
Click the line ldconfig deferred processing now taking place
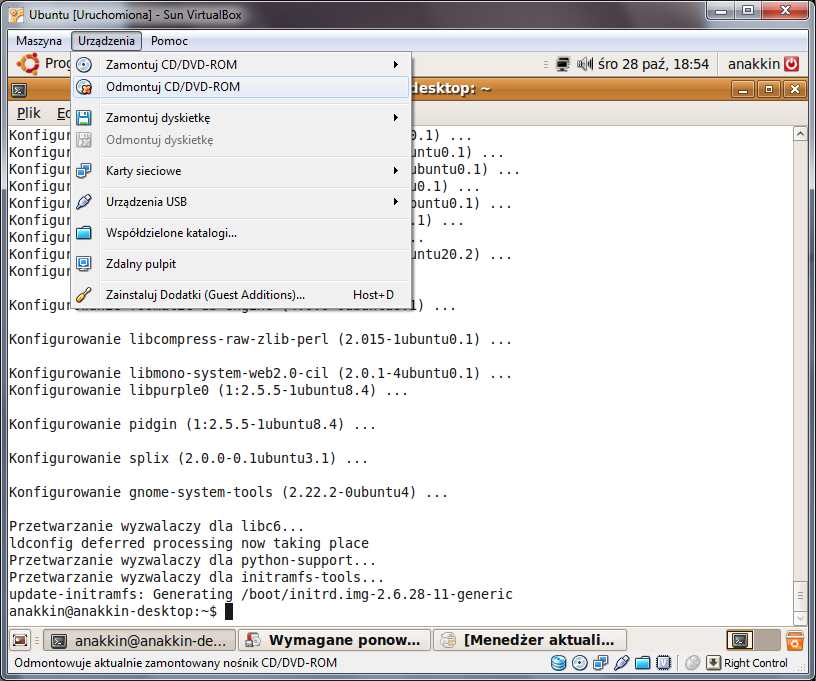[x=189, y=543]
